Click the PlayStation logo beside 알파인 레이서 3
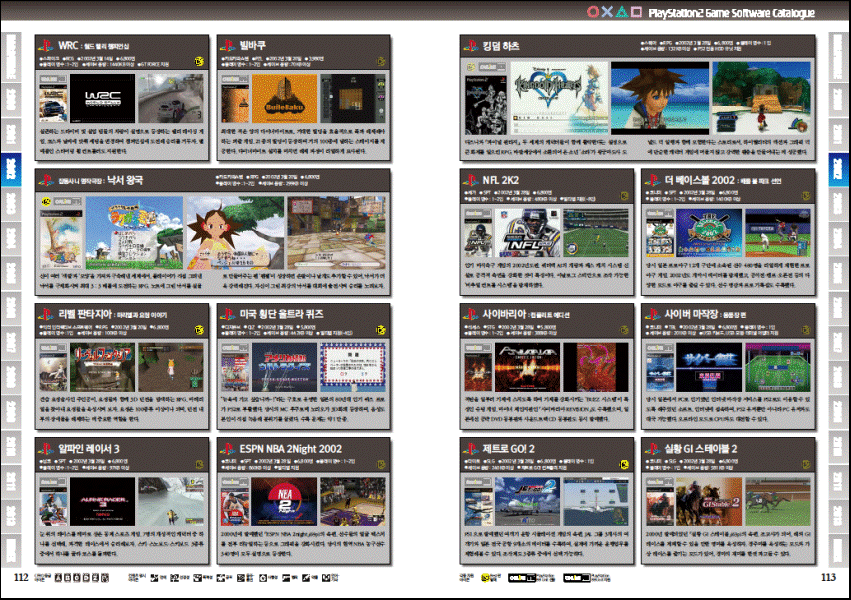Viewport: 851px width, 600px height. (46, 449)
